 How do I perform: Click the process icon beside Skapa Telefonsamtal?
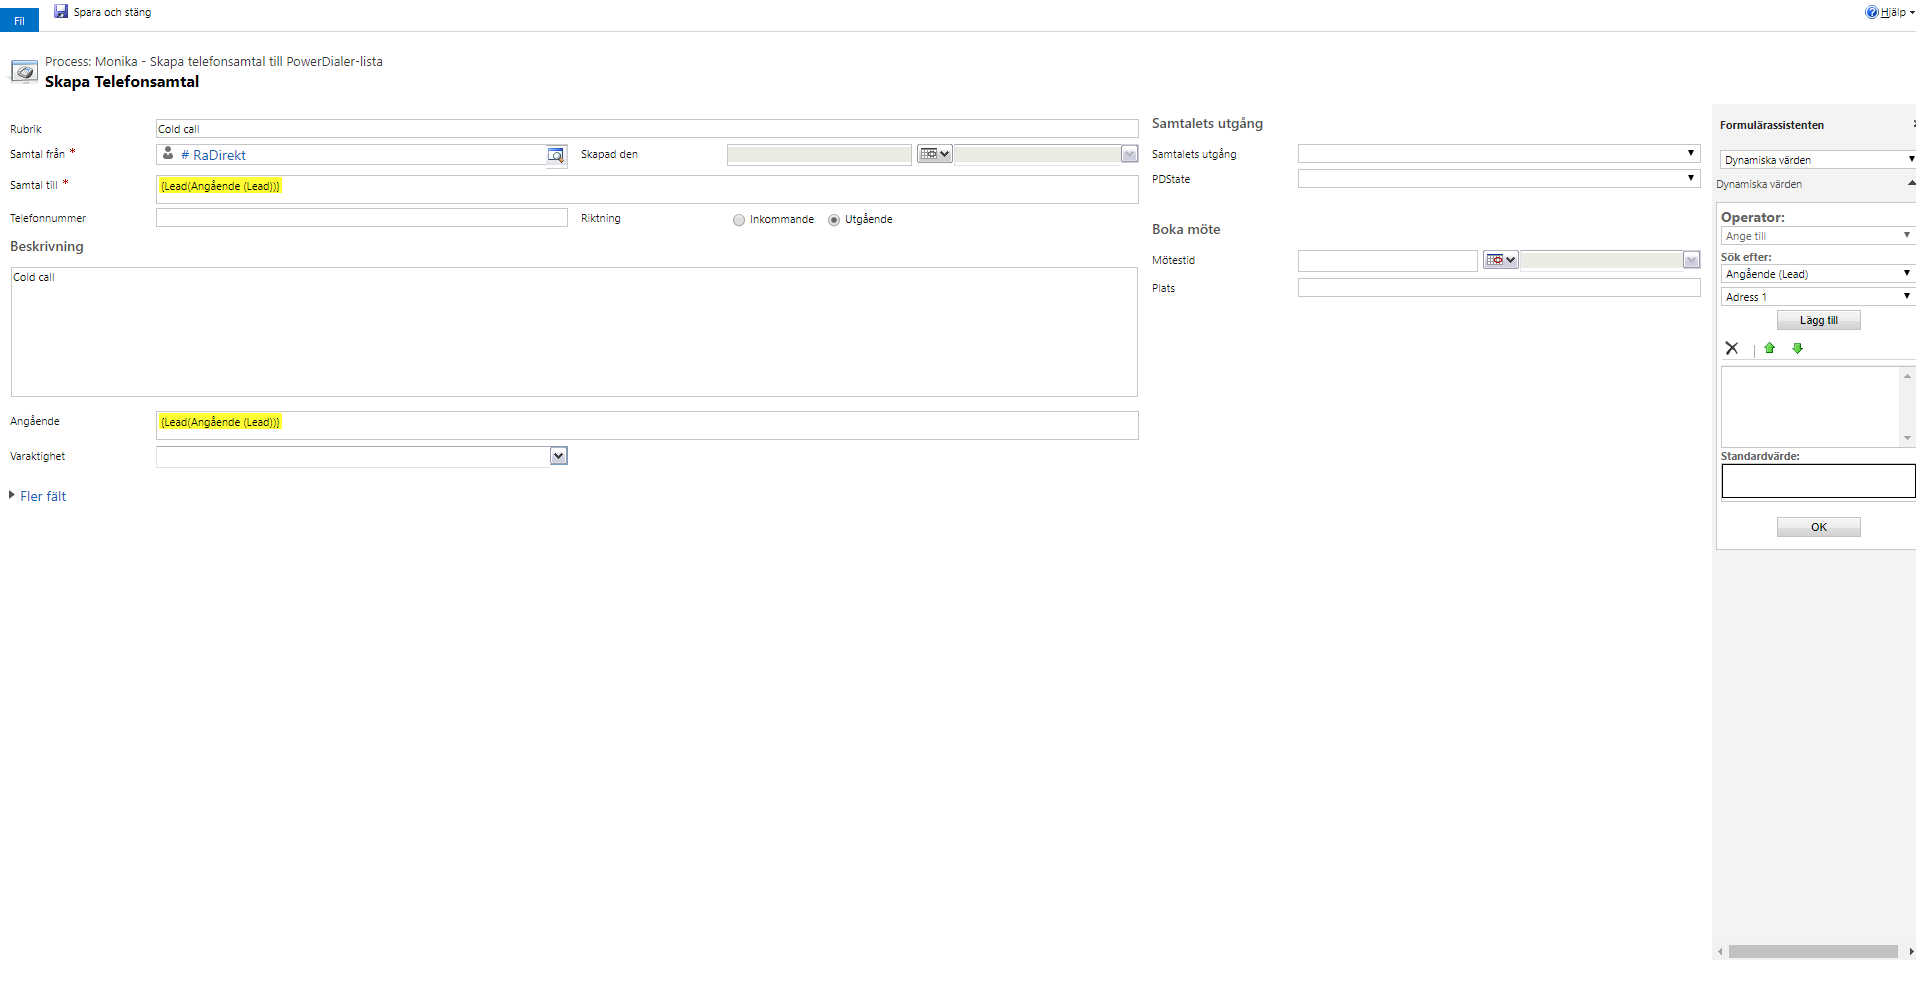point(24,71)
